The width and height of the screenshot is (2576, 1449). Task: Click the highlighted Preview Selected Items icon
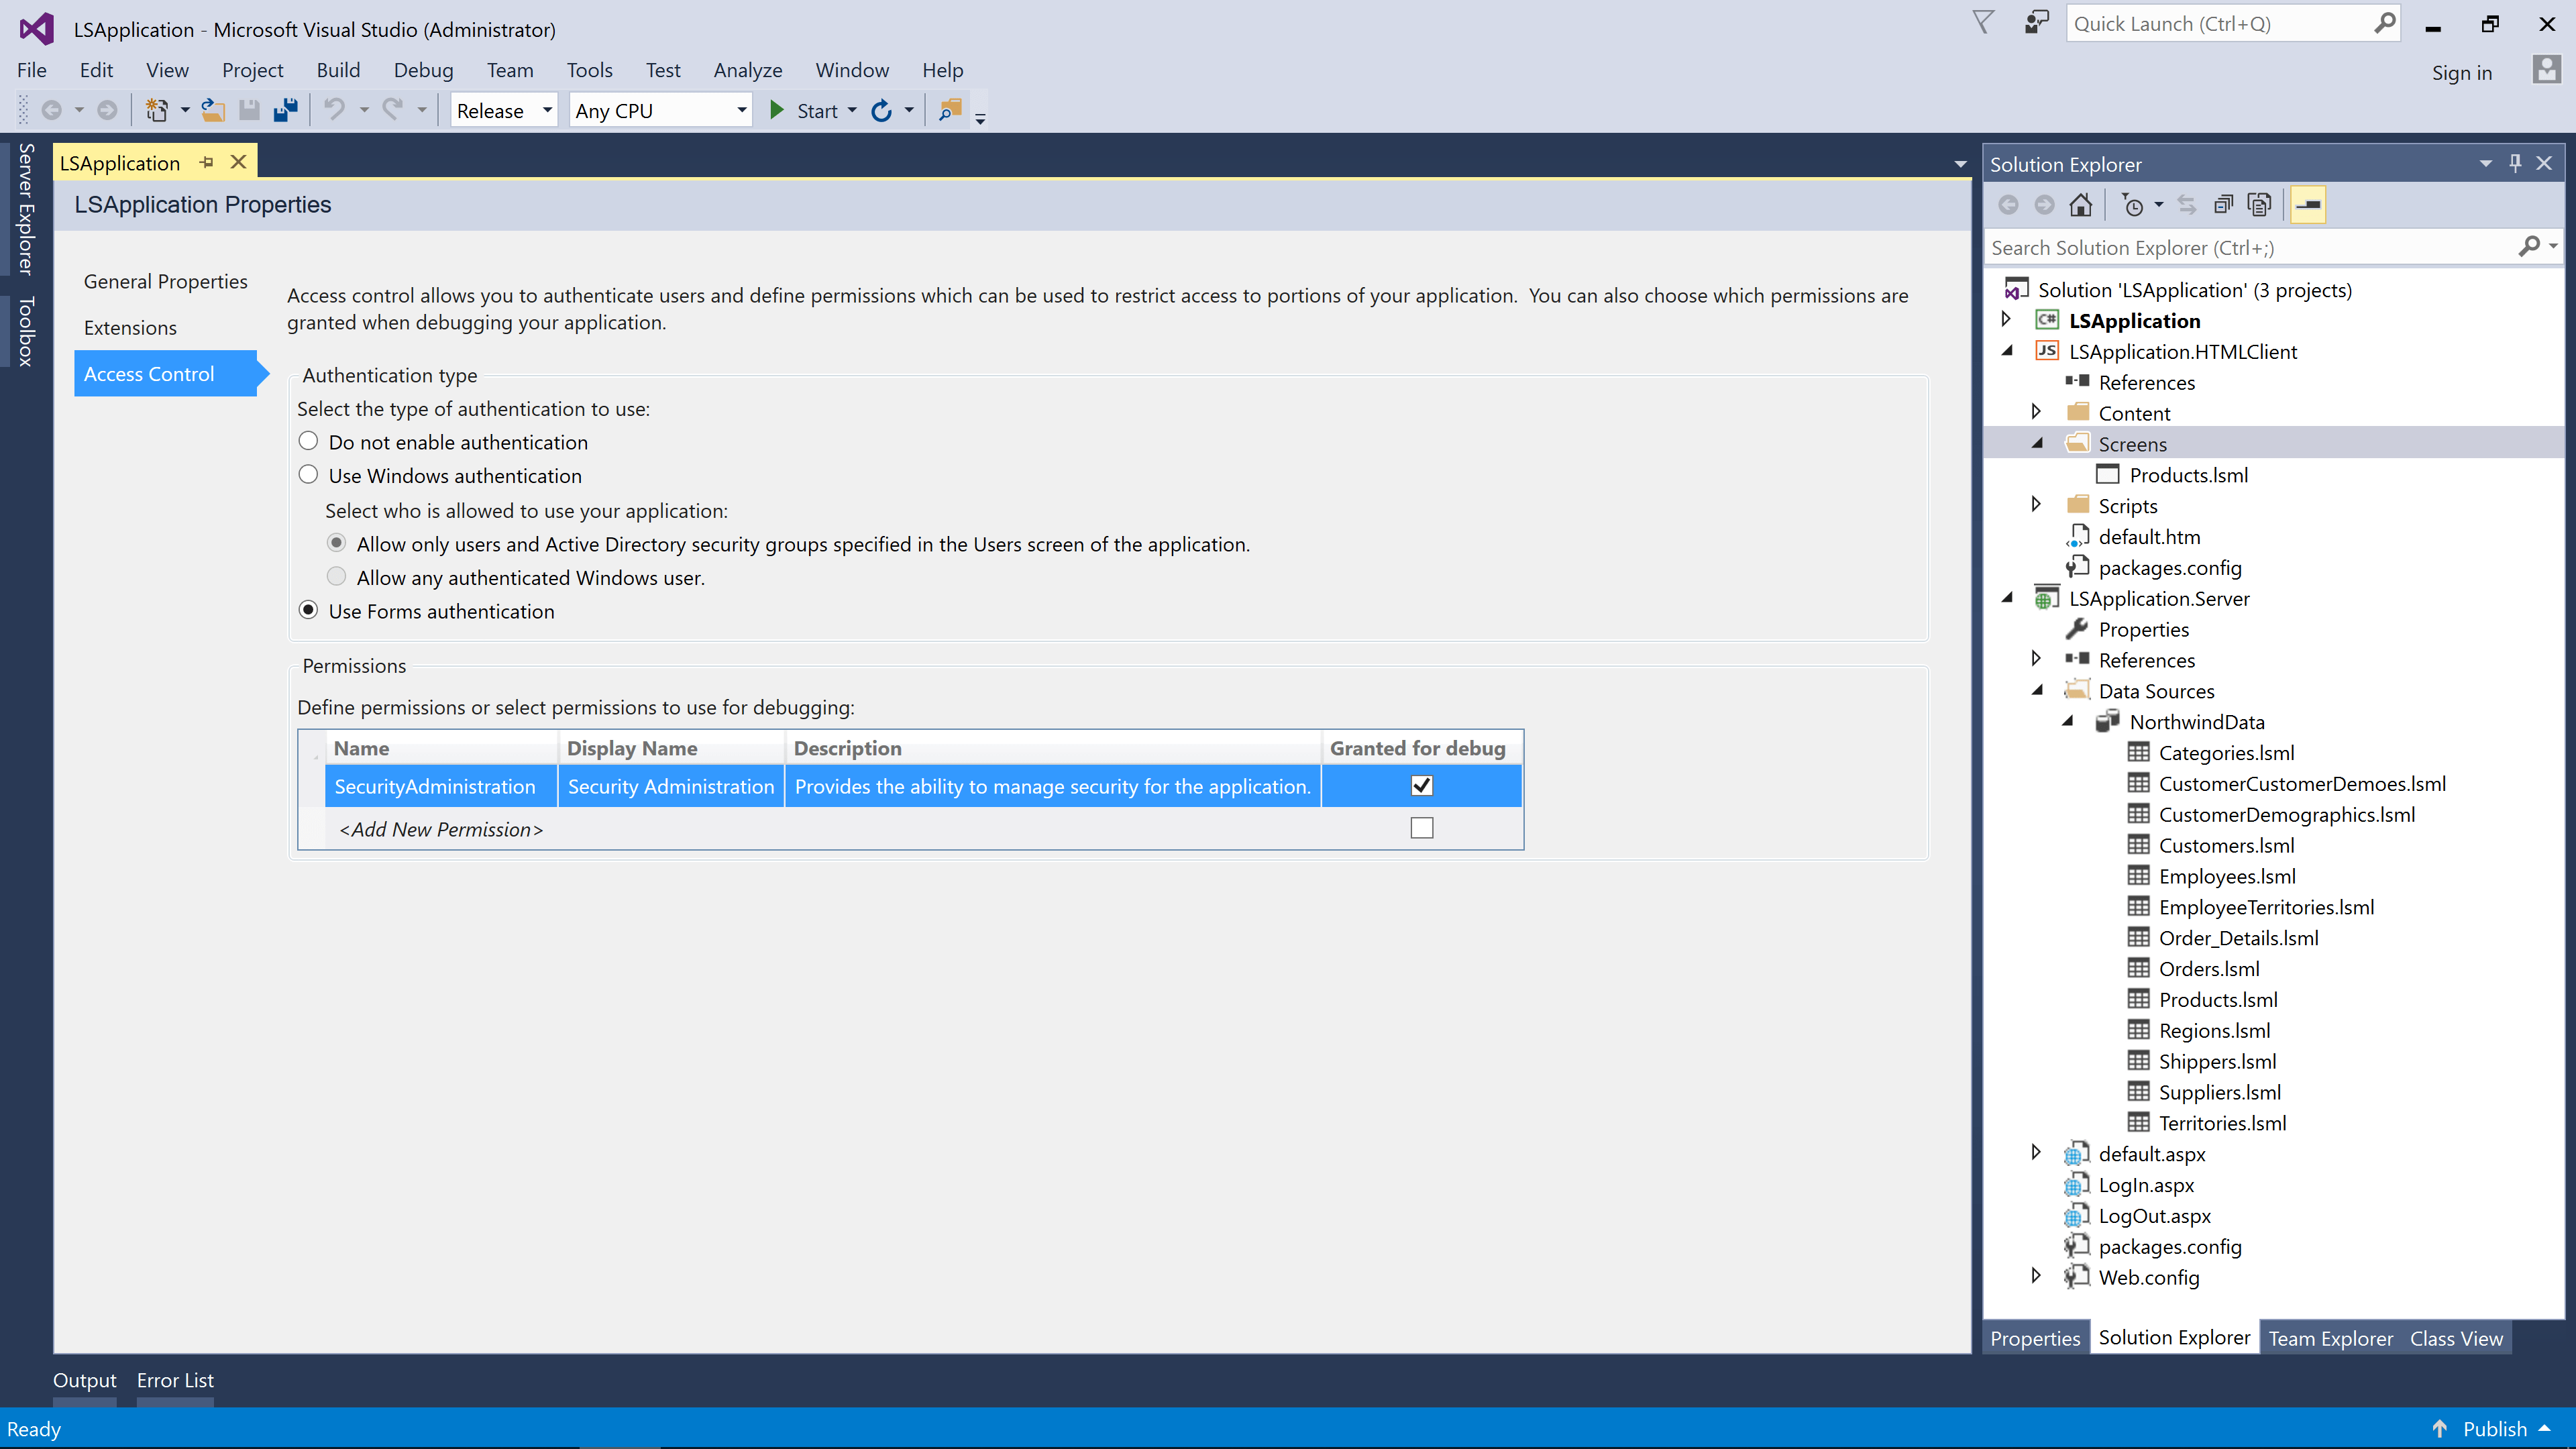[2308, 205]
